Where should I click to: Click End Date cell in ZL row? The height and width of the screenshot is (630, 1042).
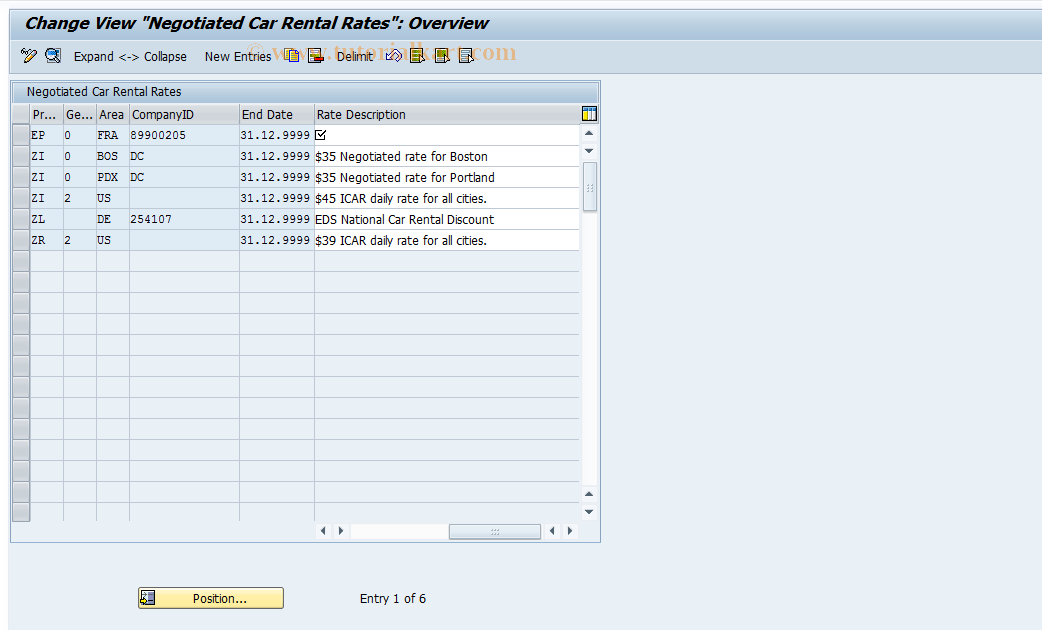pos(276,219)
